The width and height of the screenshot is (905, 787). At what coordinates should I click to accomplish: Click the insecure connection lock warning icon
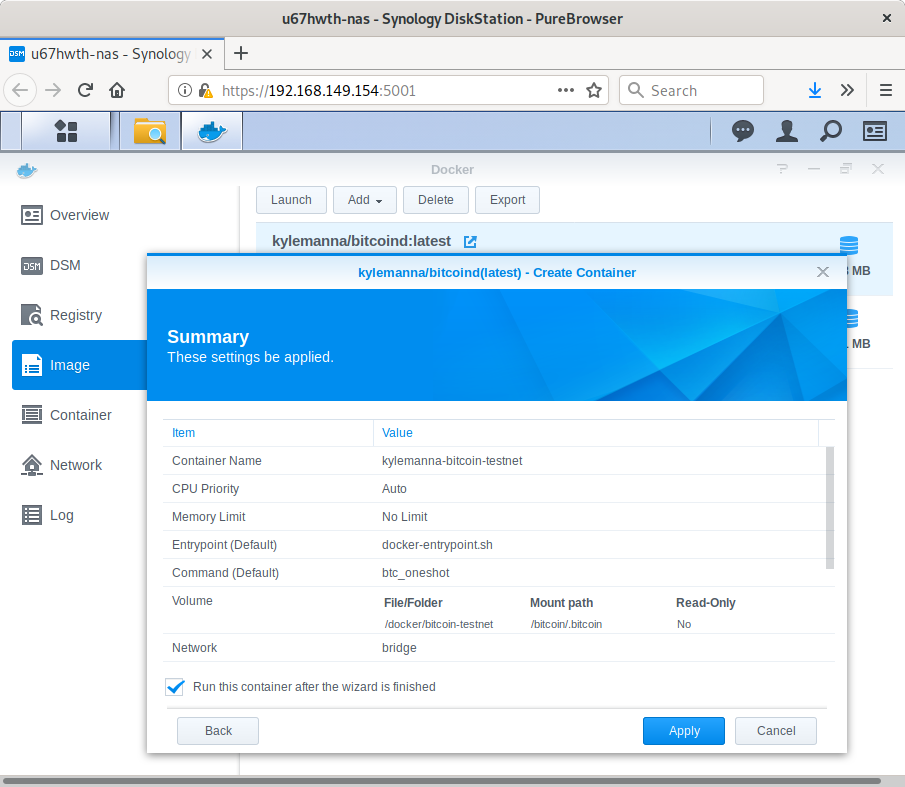[205, 90]
